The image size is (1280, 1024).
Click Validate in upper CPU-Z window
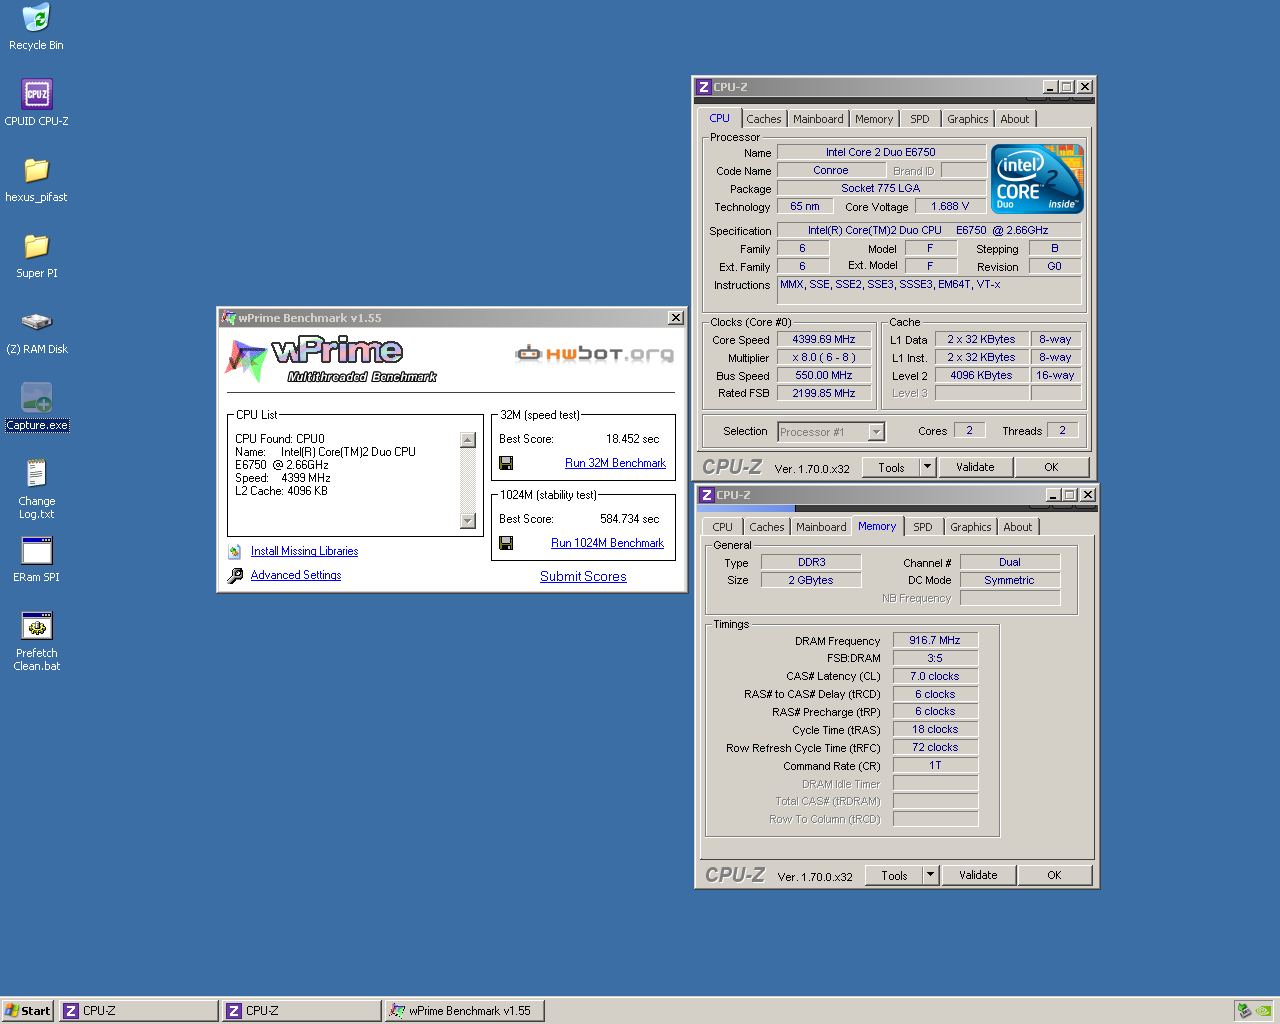(975, 467)
